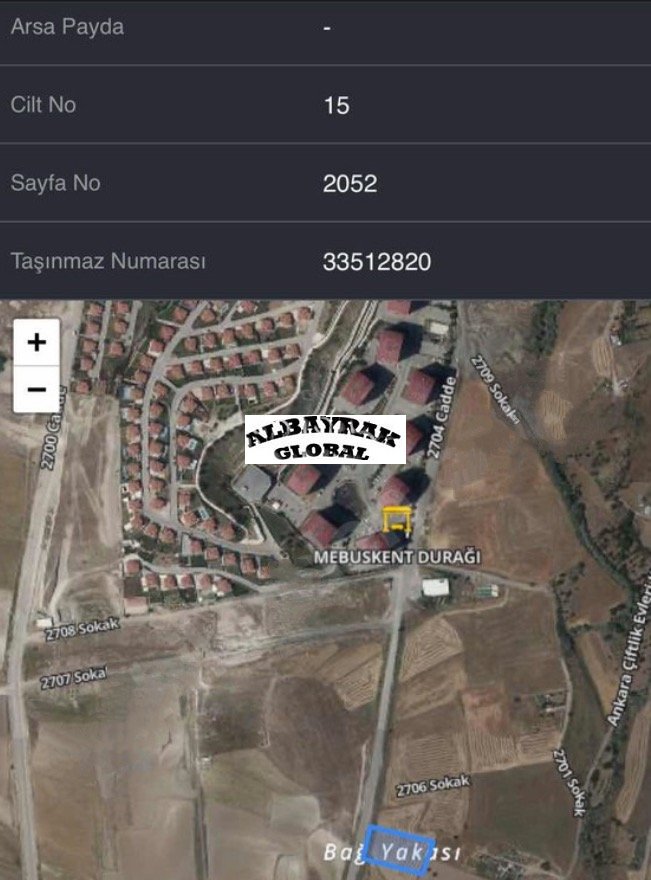Zoom in the map with plus button
This screenshot has width=651, height=880.
[36, 342]
